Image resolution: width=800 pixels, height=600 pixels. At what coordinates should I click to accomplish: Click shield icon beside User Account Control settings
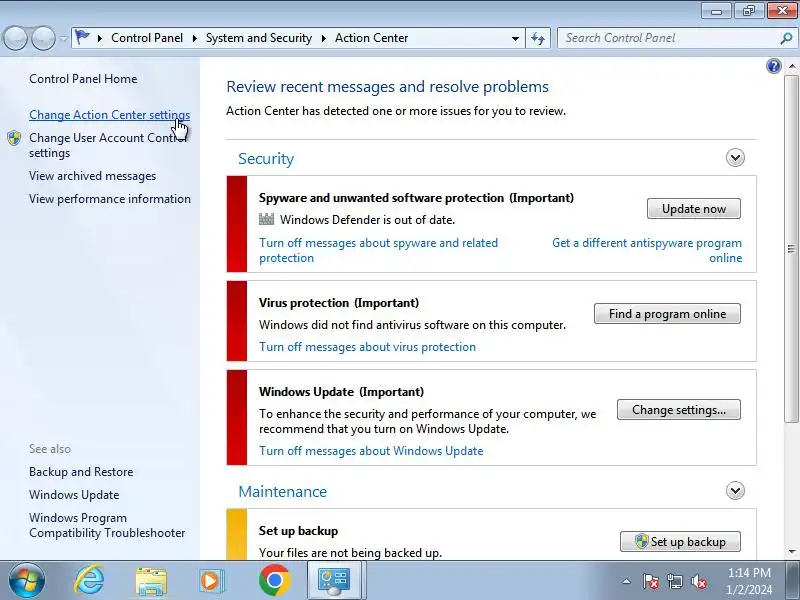pos(14,138)
